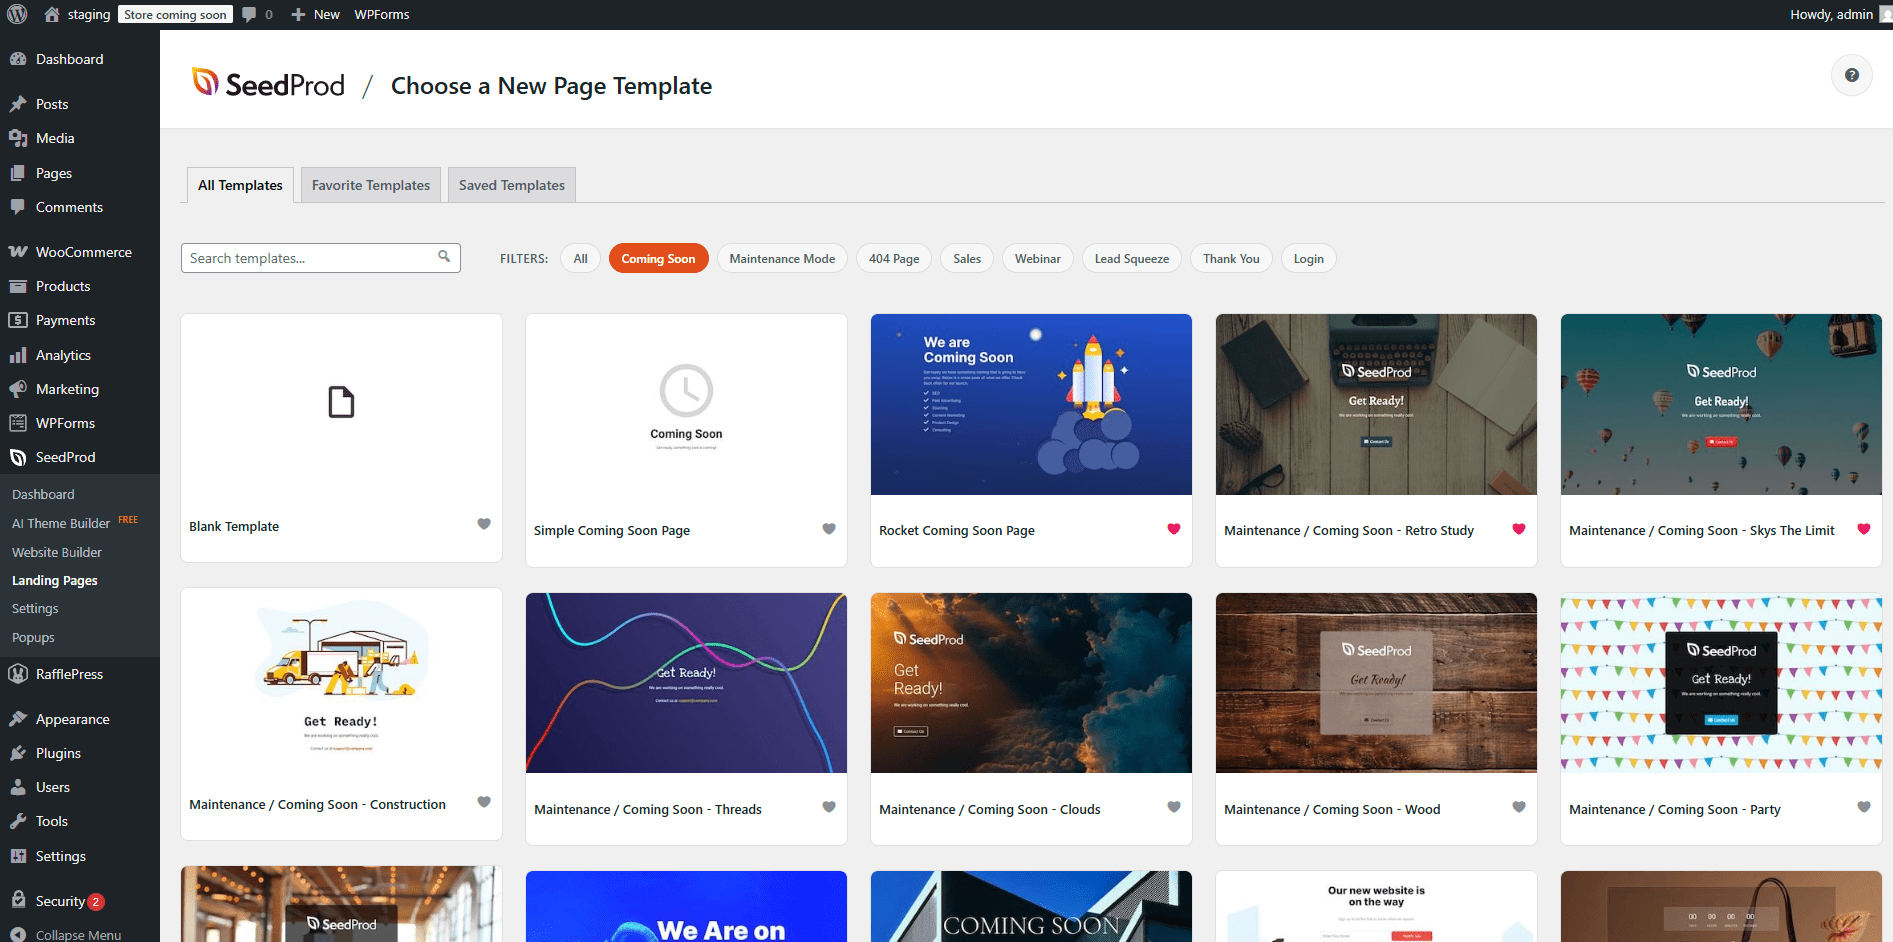Click the search magnifier icon
This screenshot has height=942, width=1893.
[x=444, y=257]
